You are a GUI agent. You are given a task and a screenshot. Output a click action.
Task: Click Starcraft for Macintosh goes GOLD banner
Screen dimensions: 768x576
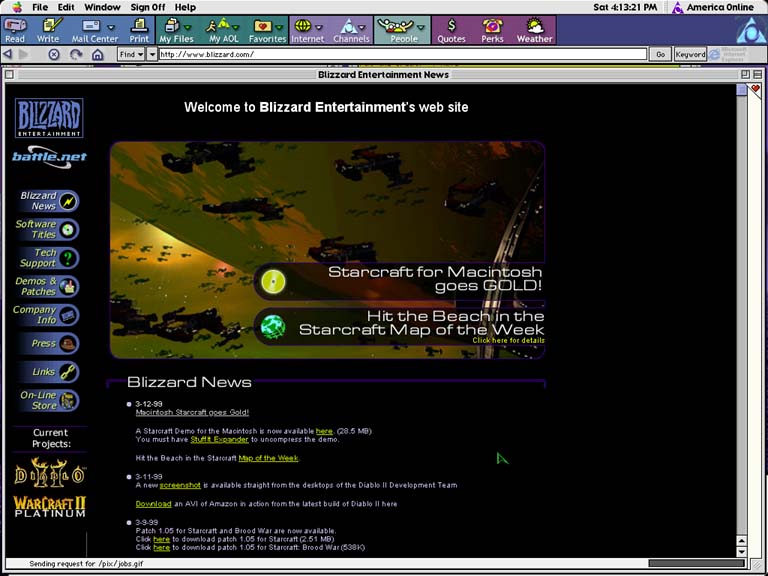pos(399,282)
